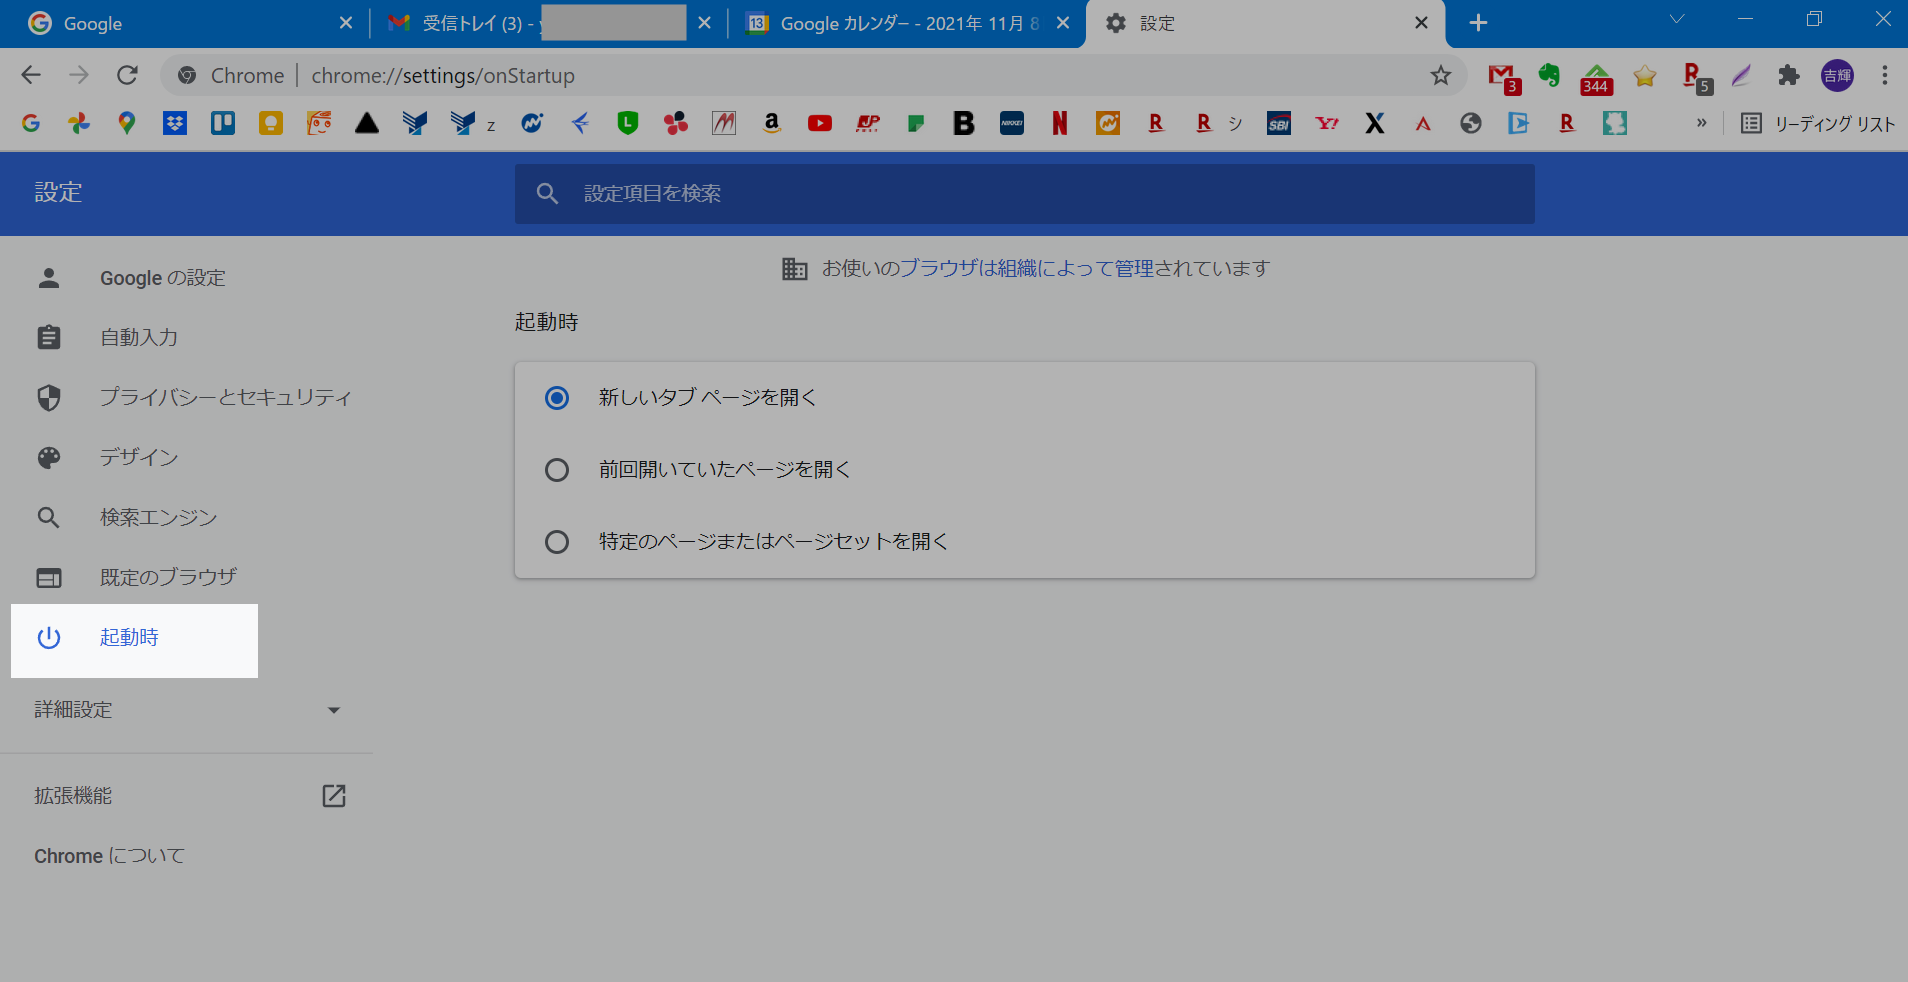The height and width of the screenshot is (982, 1908).
Task: Select 特定のページまたはページセットを開く radio option
Action: pyautogui.click(x=557, y=542)
